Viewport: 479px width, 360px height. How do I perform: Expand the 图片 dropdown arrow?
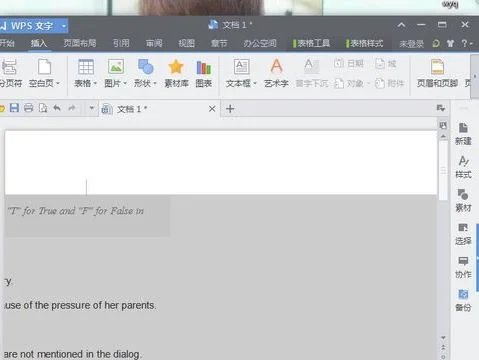[x=125, y=83]
